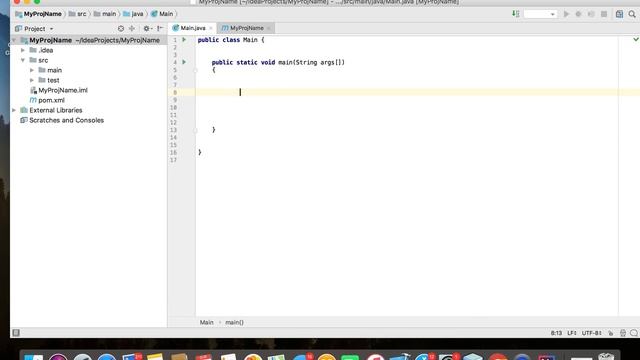Viewport: 640px width, 360px height.
Task: Select Scratches and Consoles item
Action: point(62,120)
